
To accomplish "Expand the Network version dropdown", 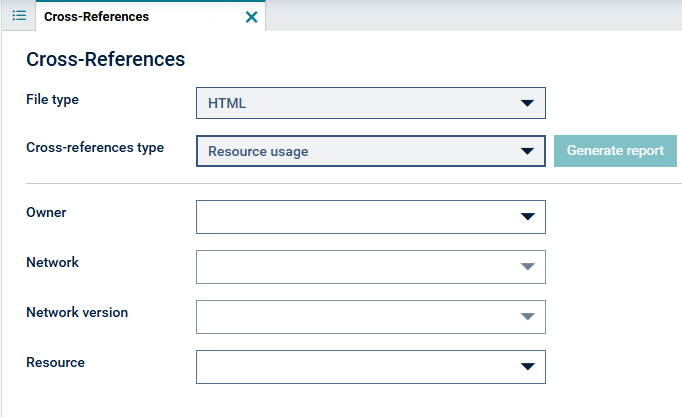I will [371, 317].
